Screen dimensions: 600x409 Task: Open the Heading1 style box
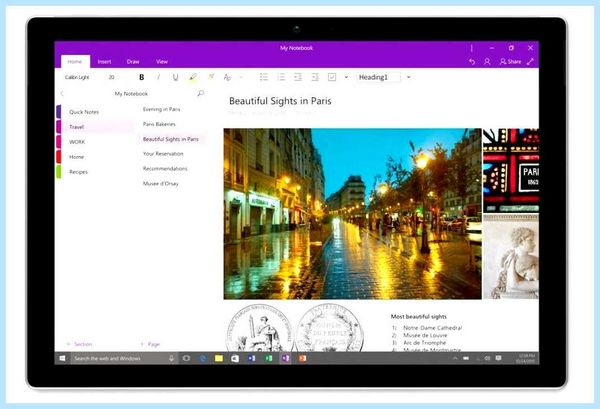point(378,77)
